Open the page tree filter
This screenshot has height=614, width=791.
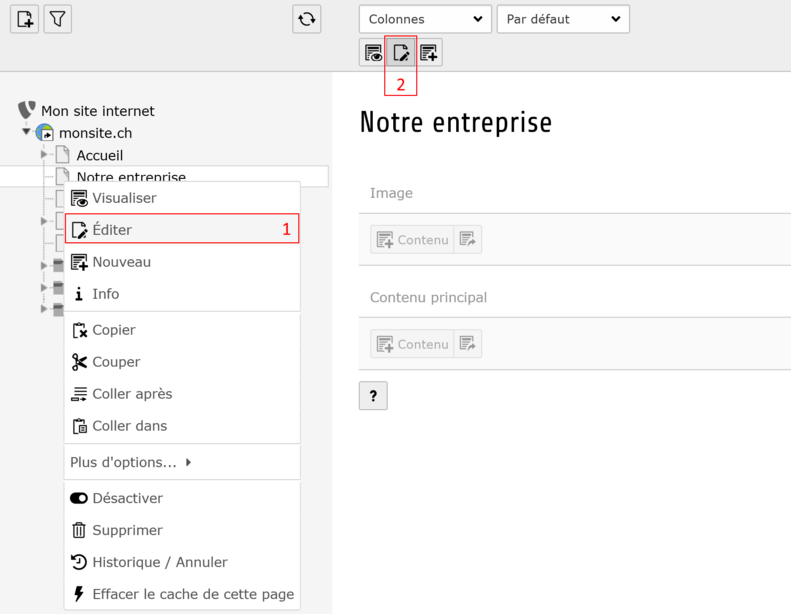click(x=58, y=19)
